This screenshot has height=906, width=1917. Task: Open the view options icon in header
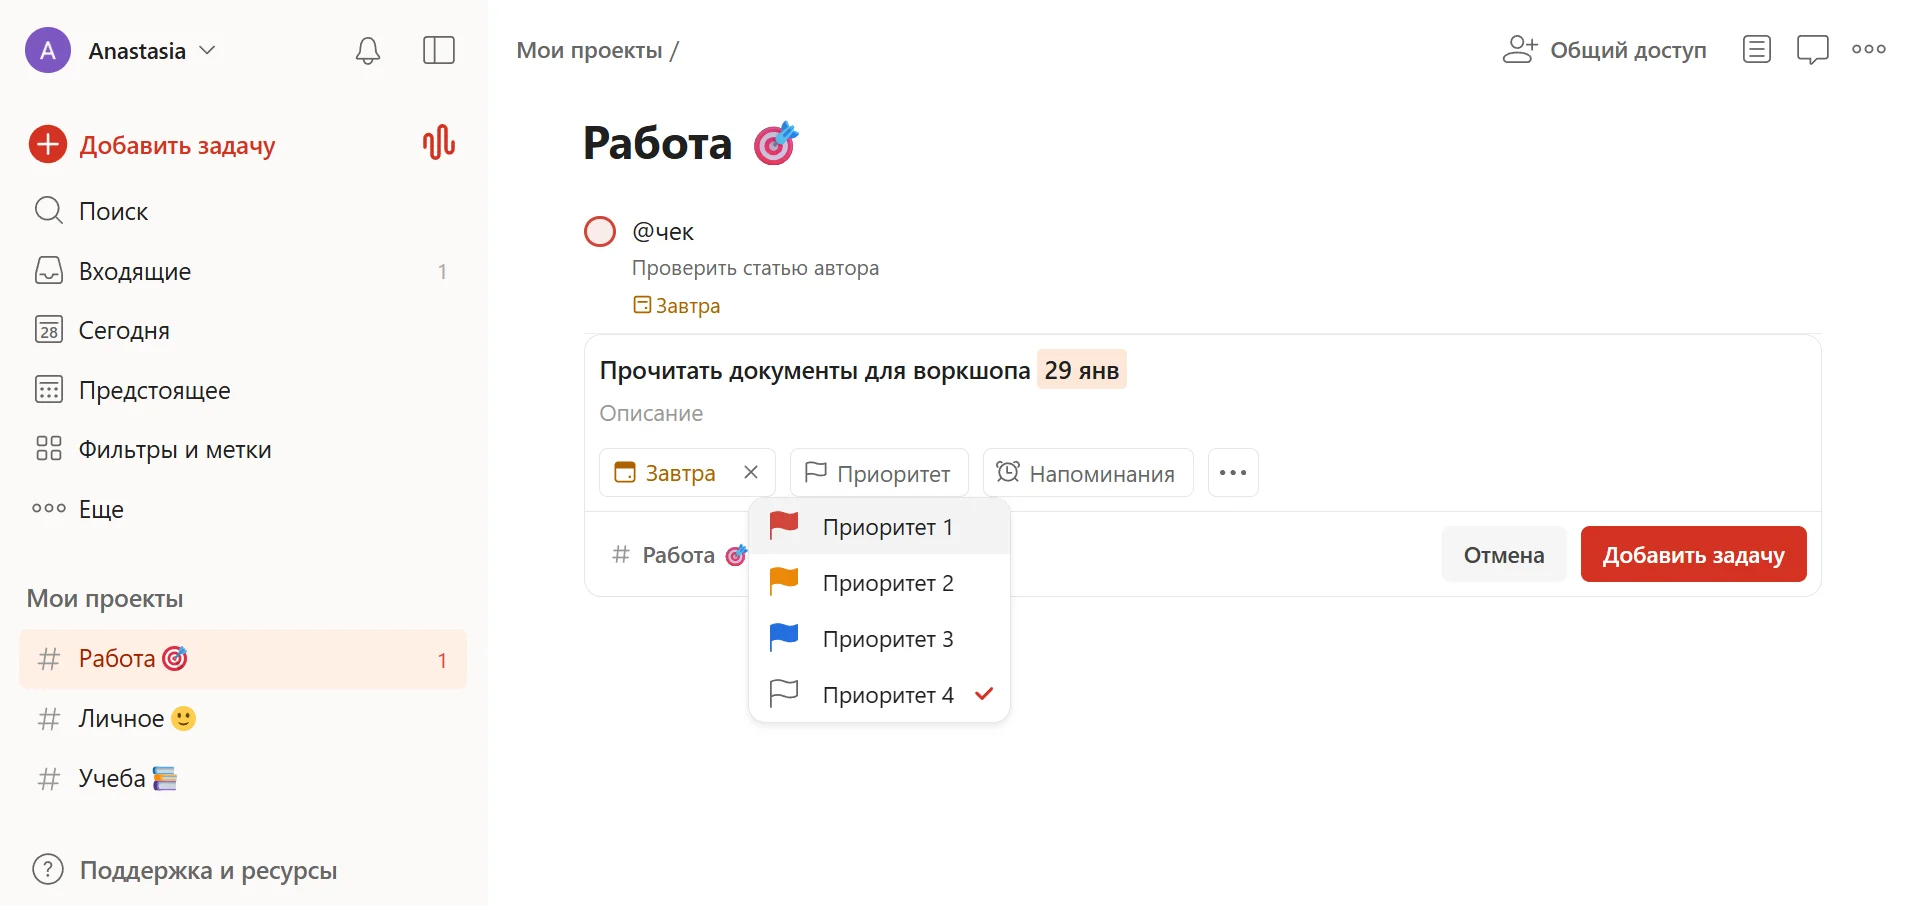click(1756, 49)
